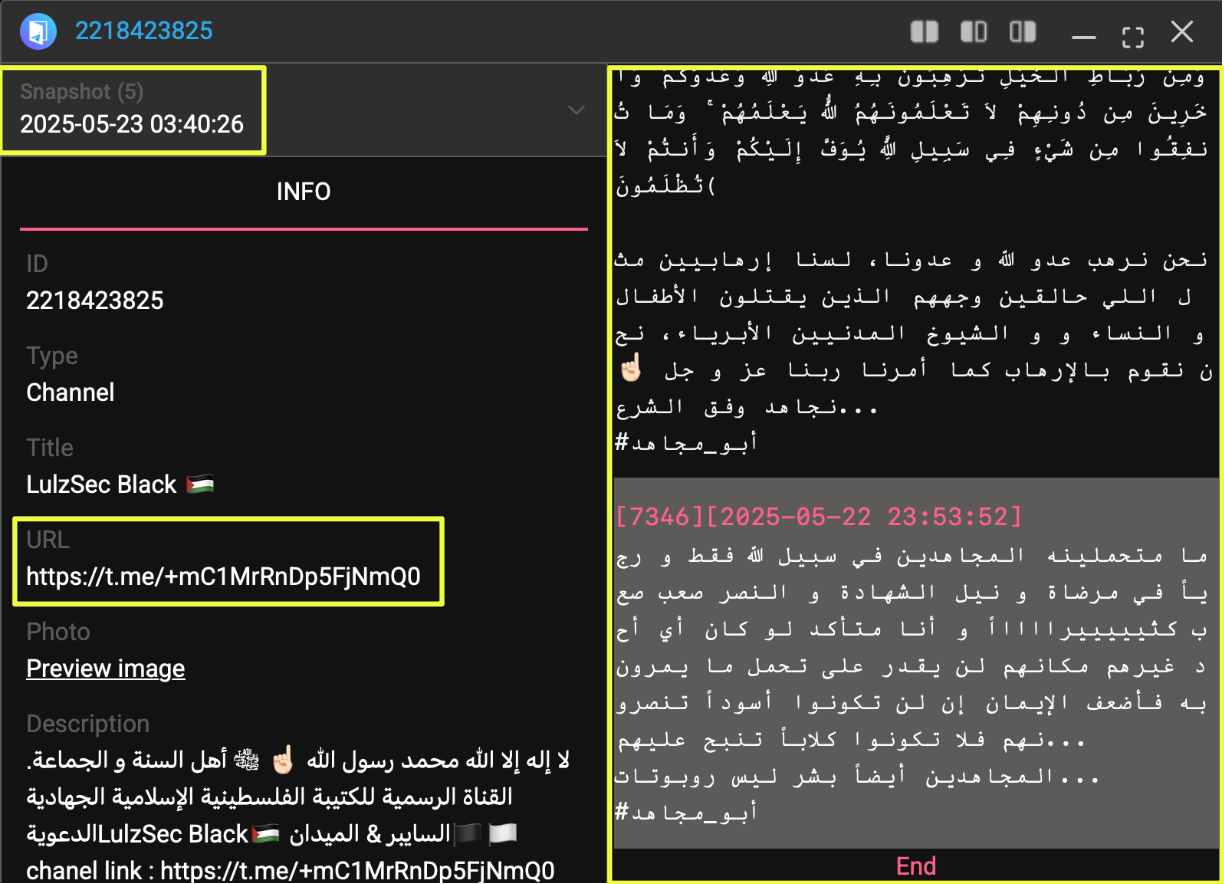Switch to the left-panel-filled layout icon

coord(973,32)
